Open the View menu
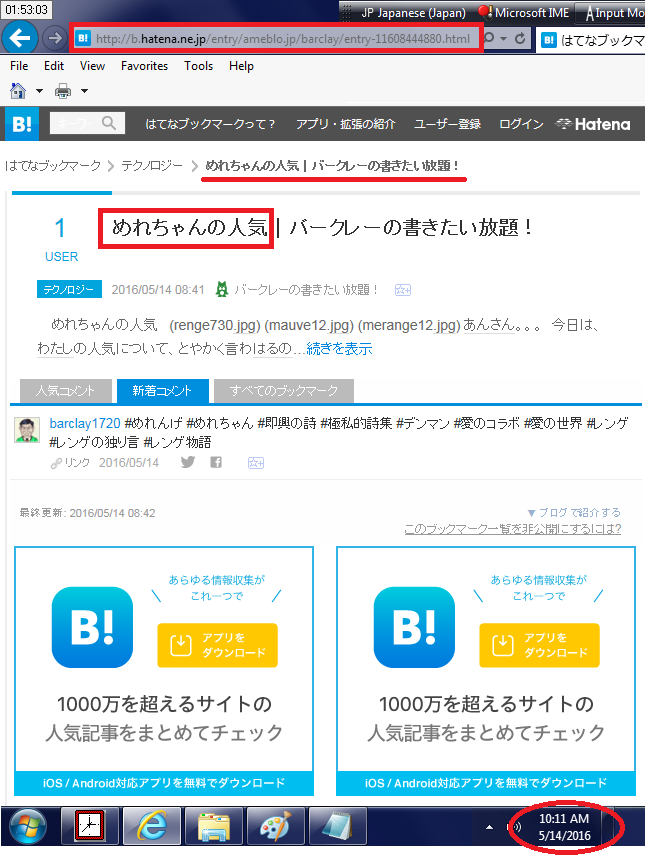Screen dimensions: 645x856 coord(92,66)
